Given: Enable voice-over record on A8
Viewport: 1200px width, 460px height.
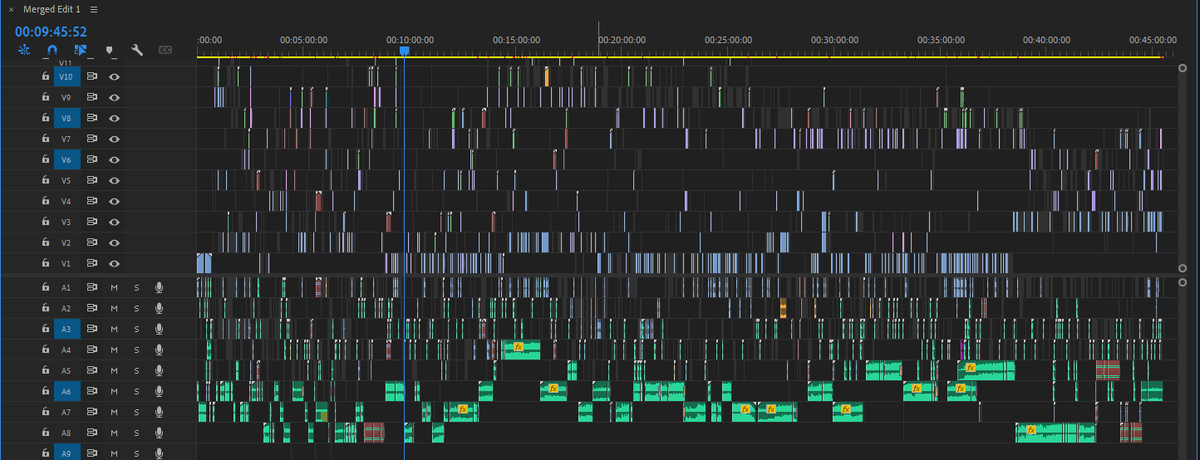Looking at the screenshot, I should (x=158, y=433).
